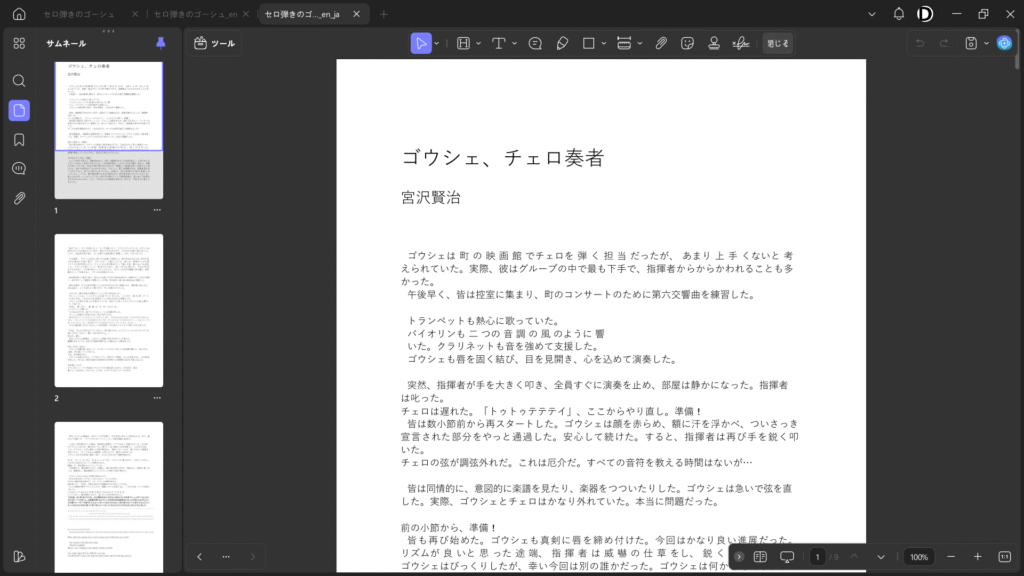The width and height of the screenshot is (1024, 576).
Task: Open the search panel in left sidebar
Action: click(19, 80)
